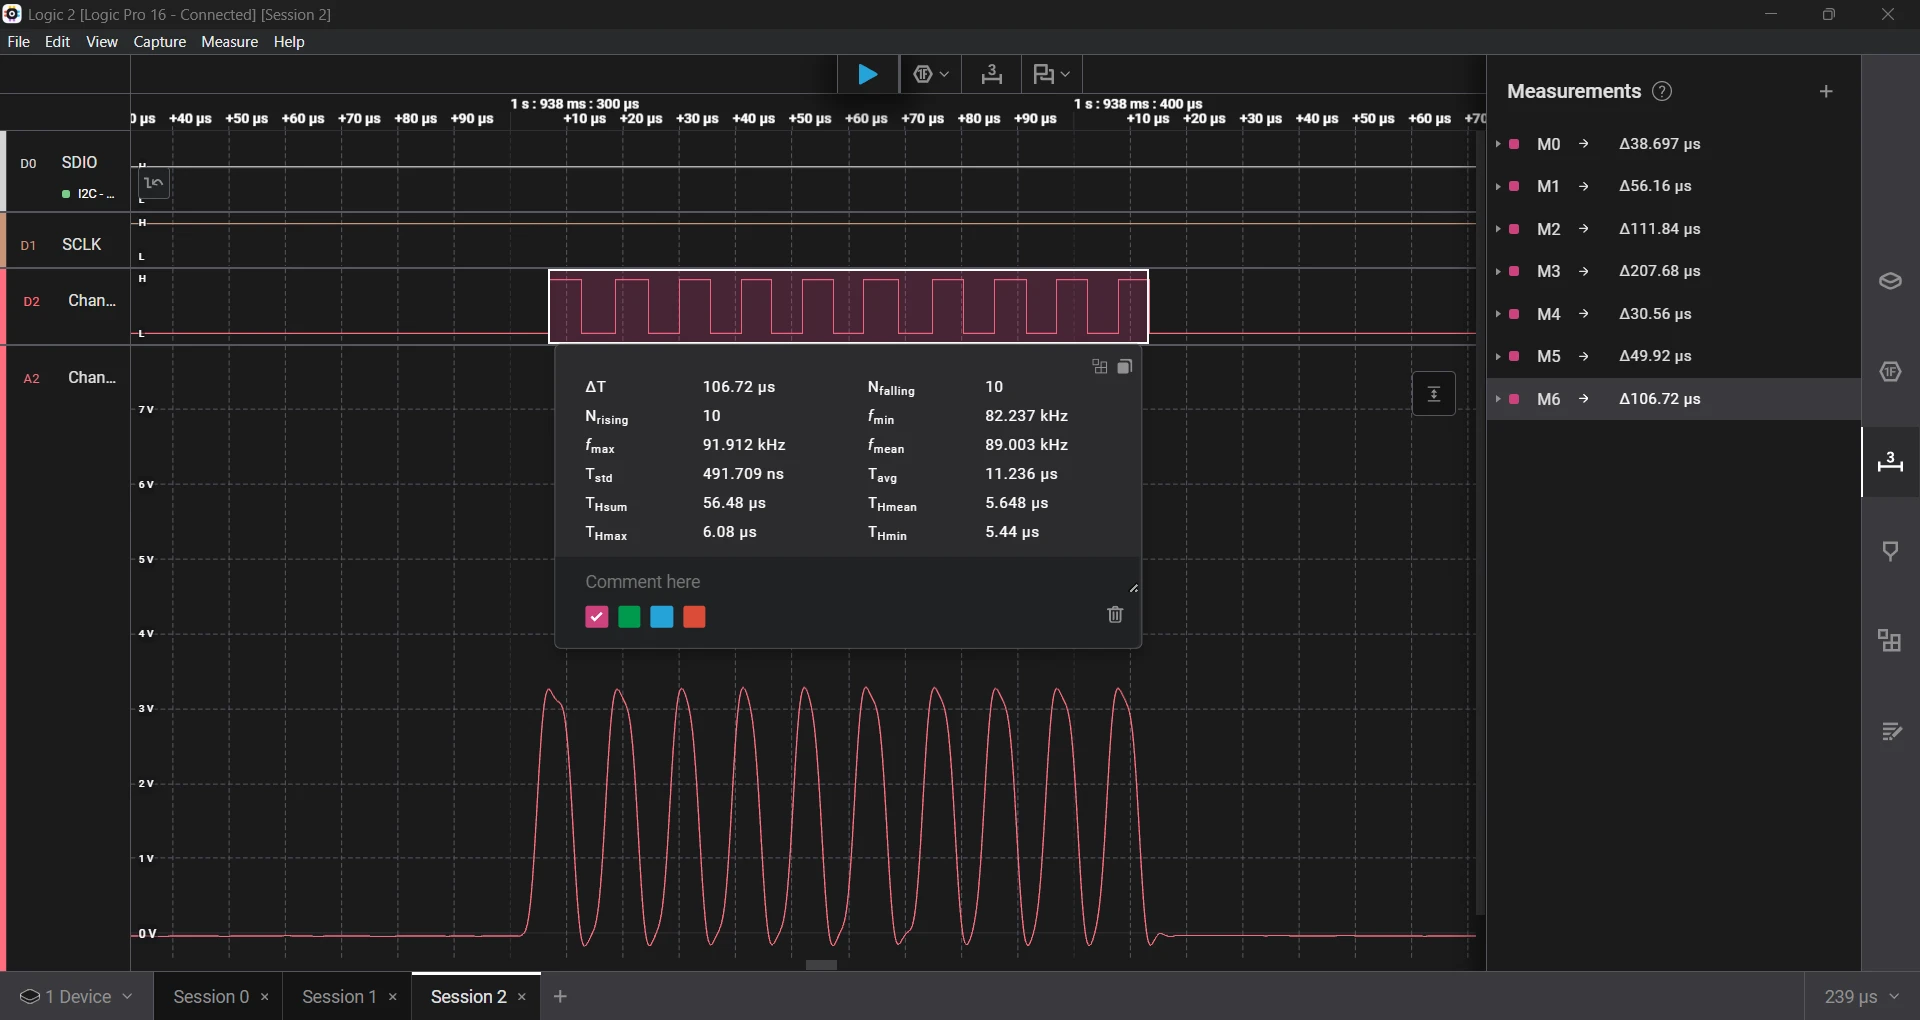
Task: Start capture with the blue play button
Action: 867,75
